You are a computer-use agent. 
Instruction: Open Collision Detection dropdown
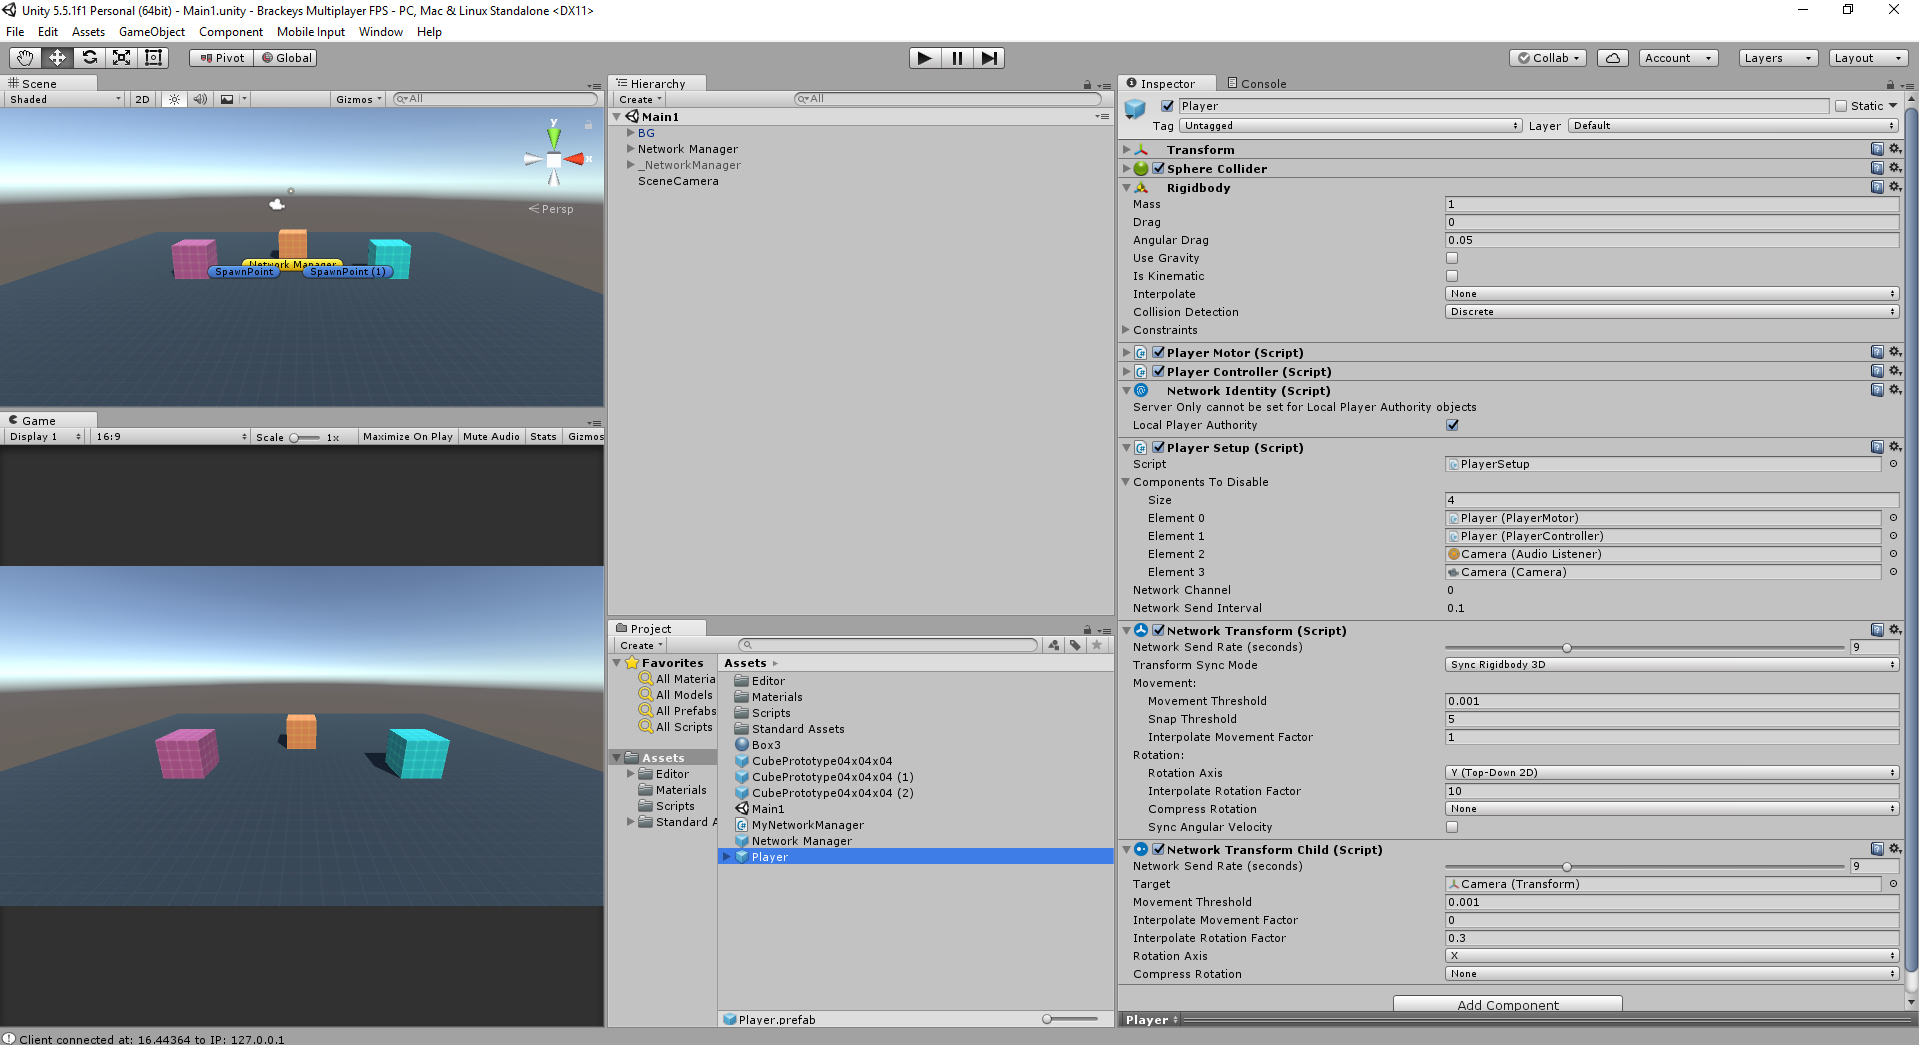click(1672, 312)
